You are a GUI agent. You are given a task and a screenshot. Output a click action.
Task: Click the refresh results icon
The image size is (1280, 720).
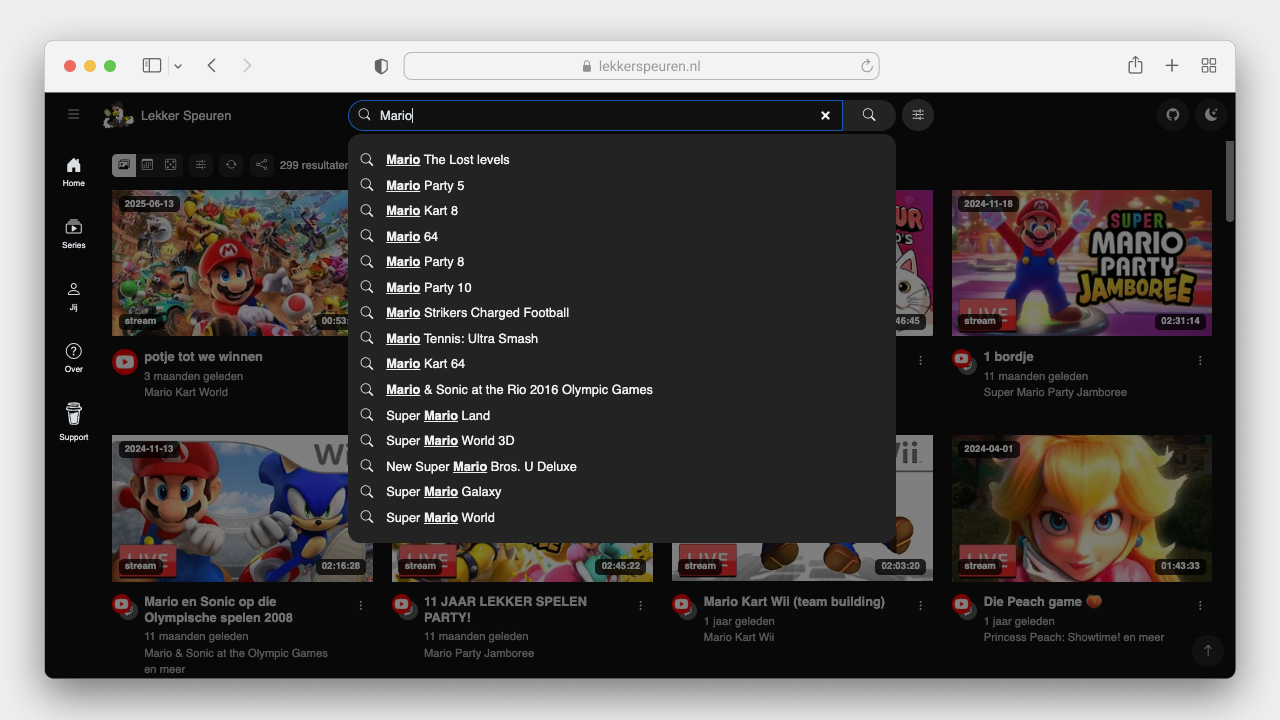click(x=231, y=165)
